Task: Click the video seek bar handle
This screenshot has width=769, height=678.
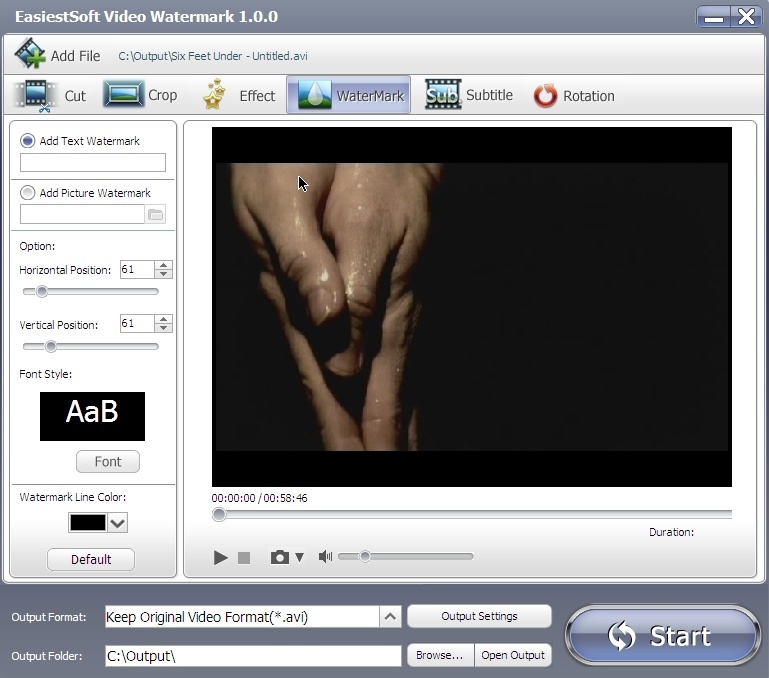Action: [219, 514]
